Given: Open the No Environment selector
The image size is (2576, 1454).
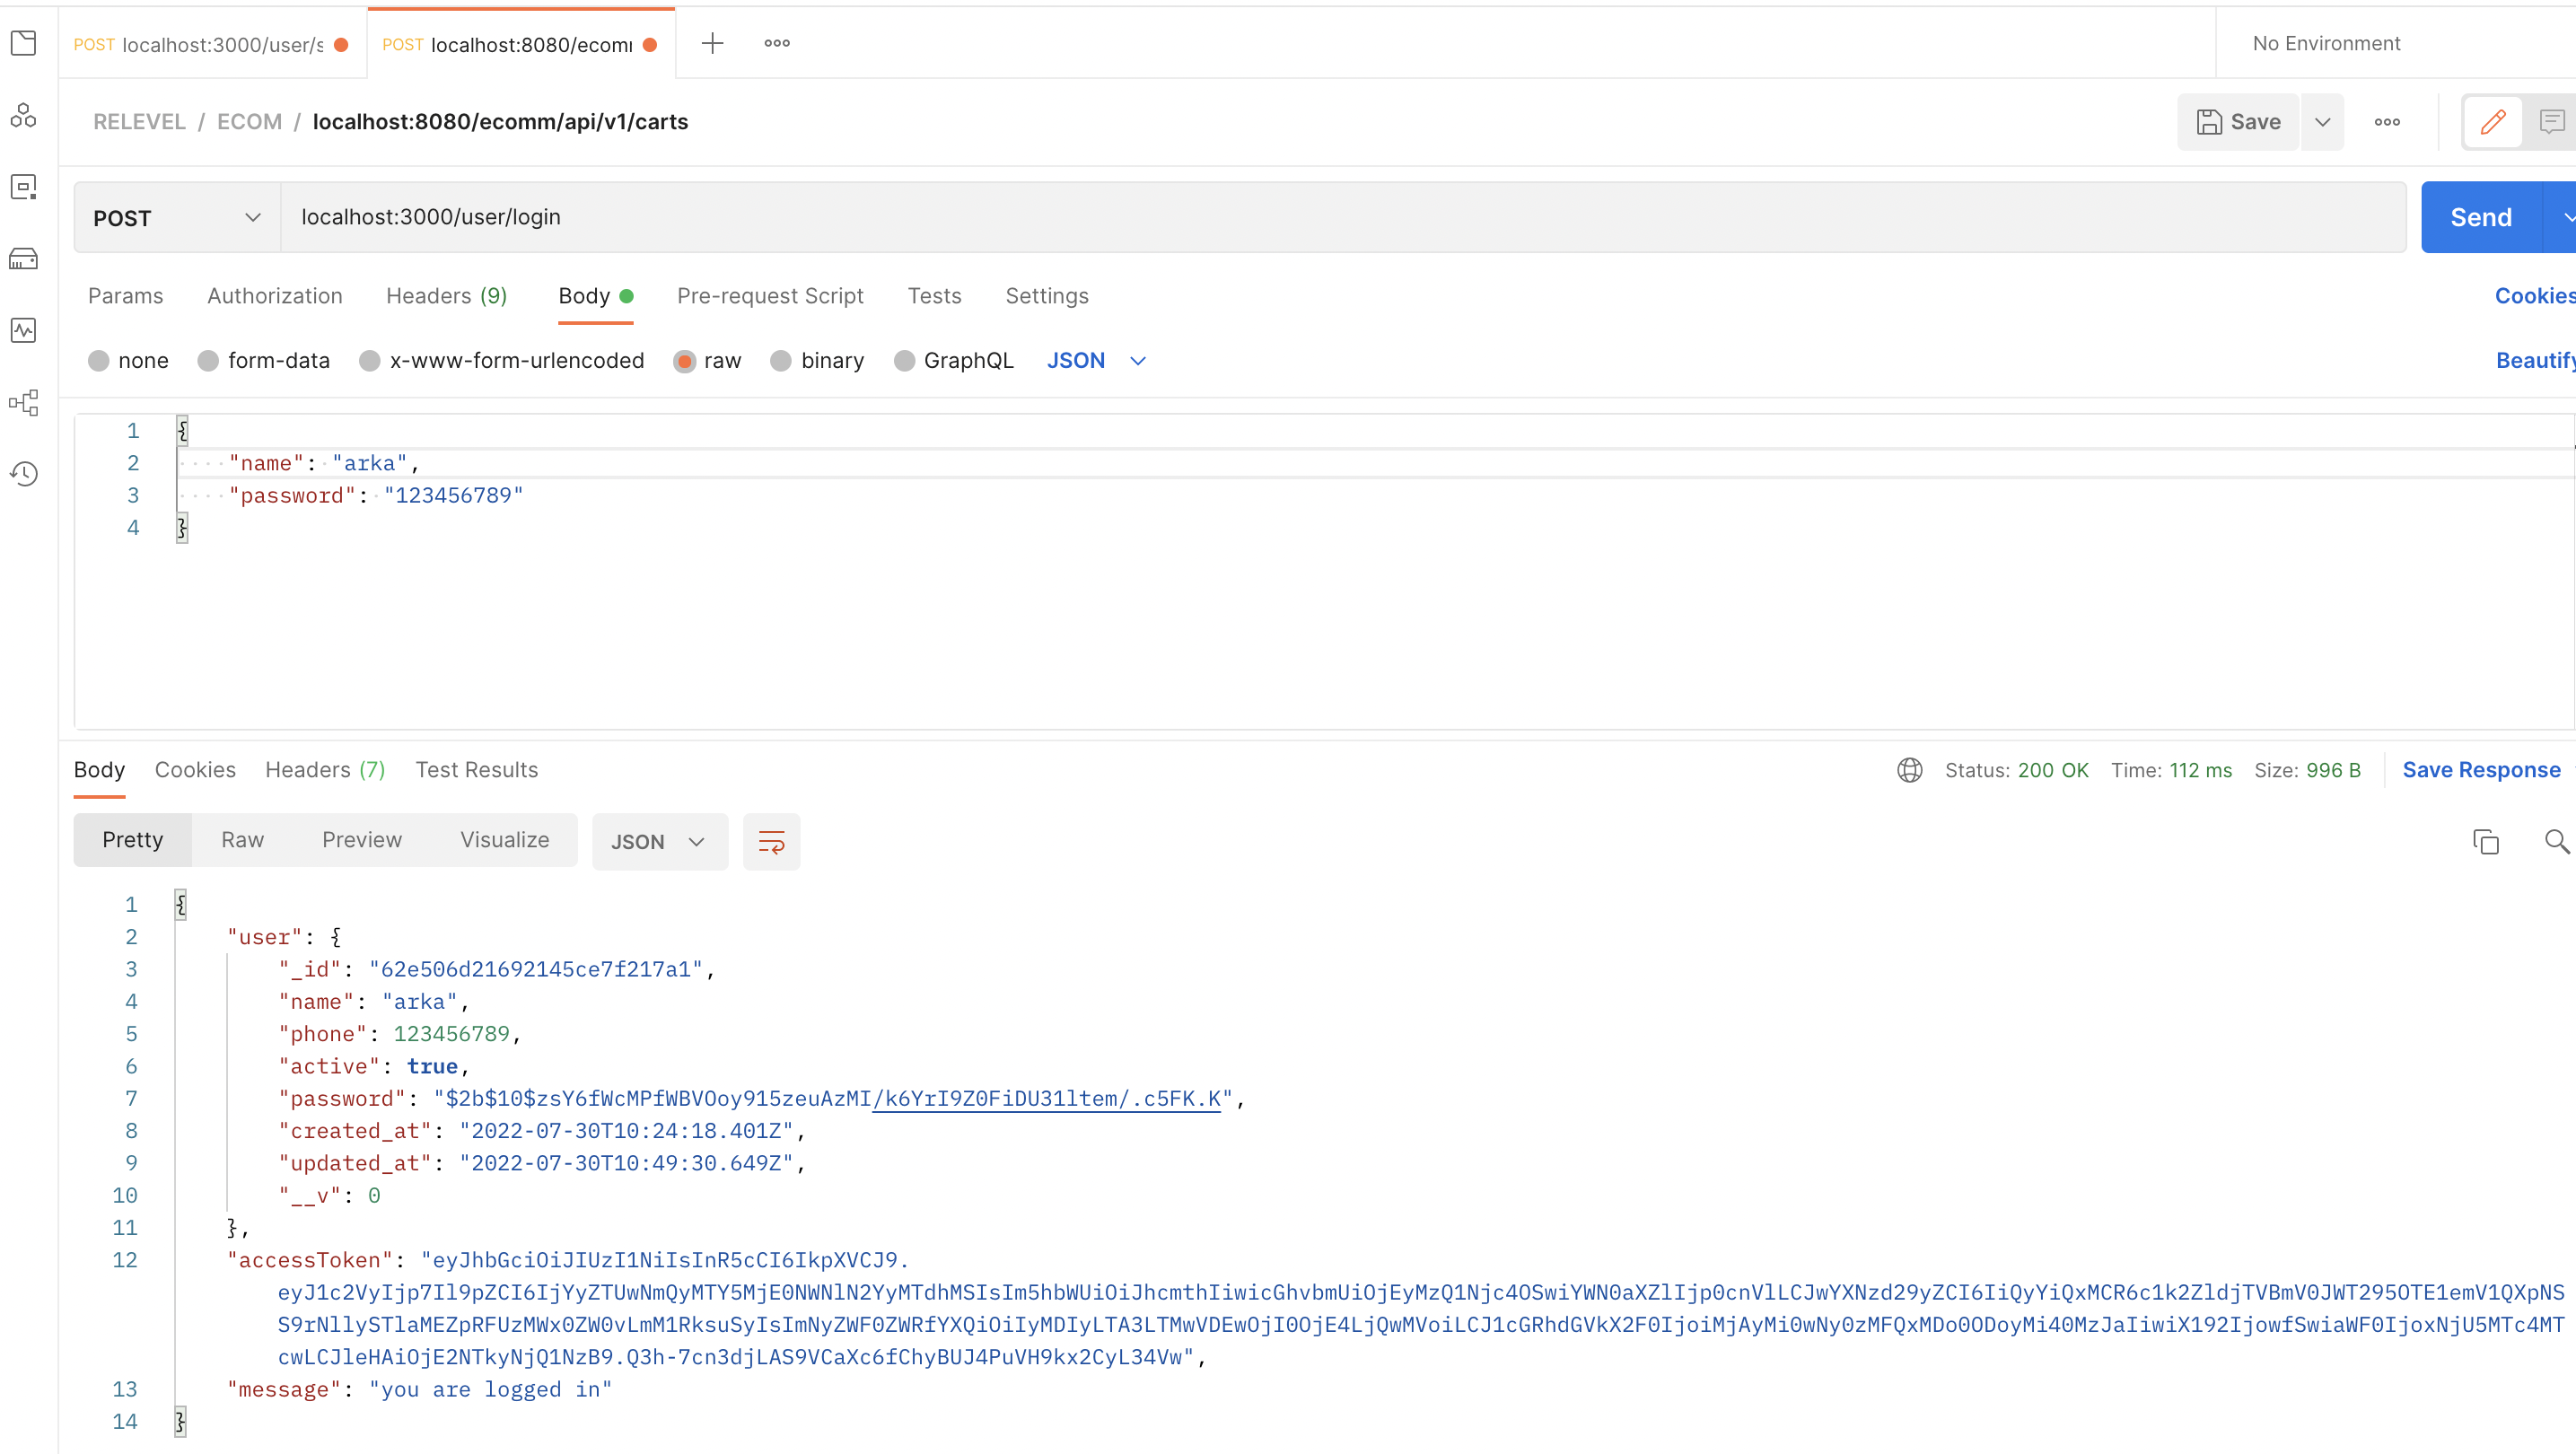Looking at the screenshot, I should [2326, 43].
